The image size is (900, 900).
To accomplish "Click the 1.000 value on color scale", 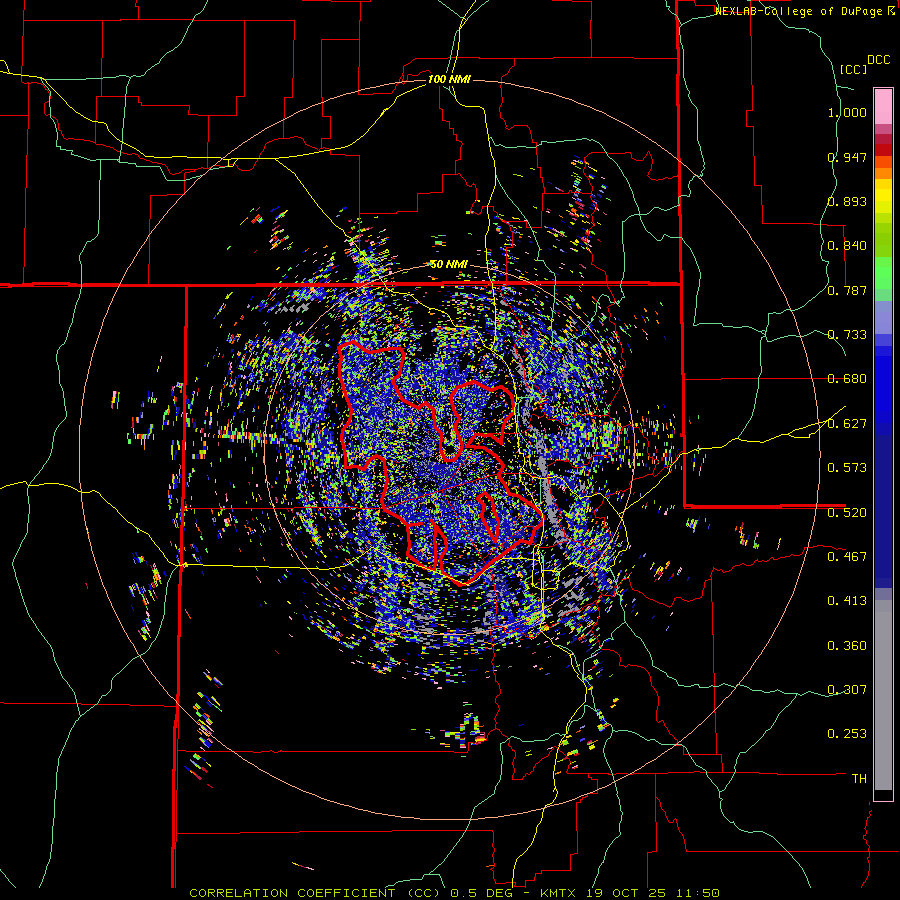I will pos(847,112).
